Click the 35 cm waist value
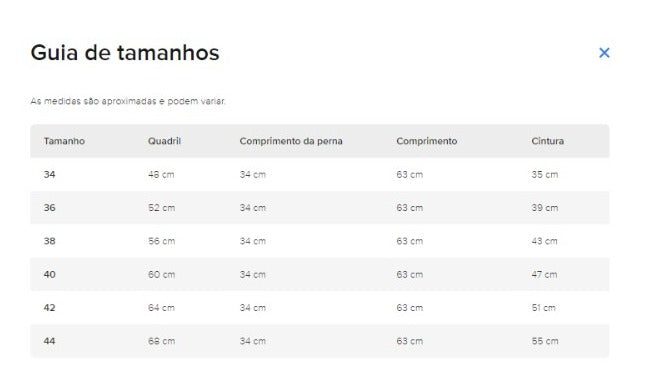This screenshot has height=381, width=649. pos(545,175)
